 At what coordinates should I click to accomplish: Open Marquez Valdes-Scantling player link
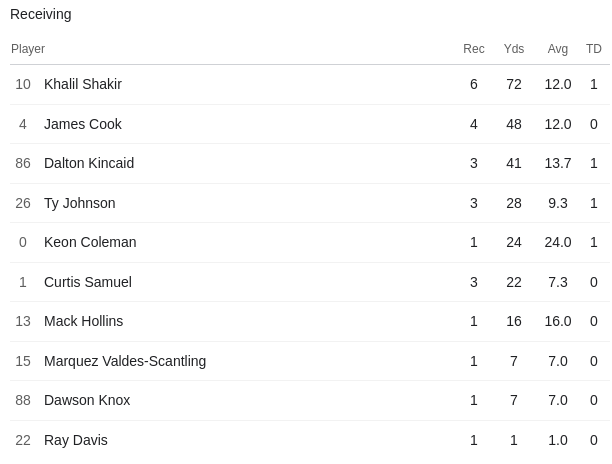pos(125,361)
